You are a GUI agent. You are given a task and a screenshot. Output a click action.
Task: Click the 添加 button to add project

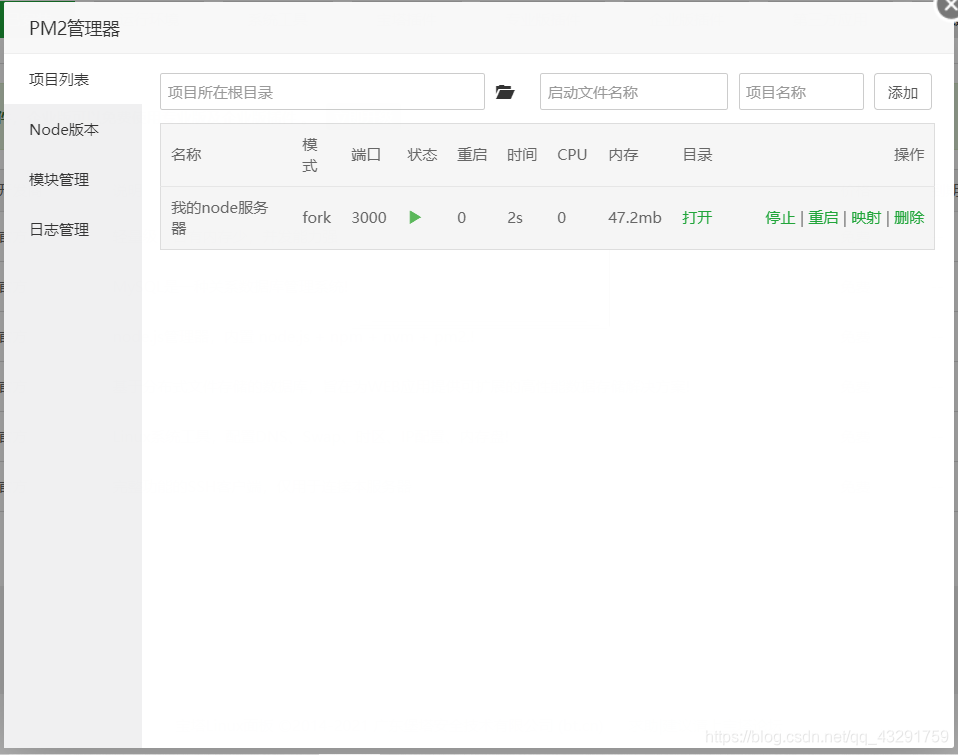point(902,91)
